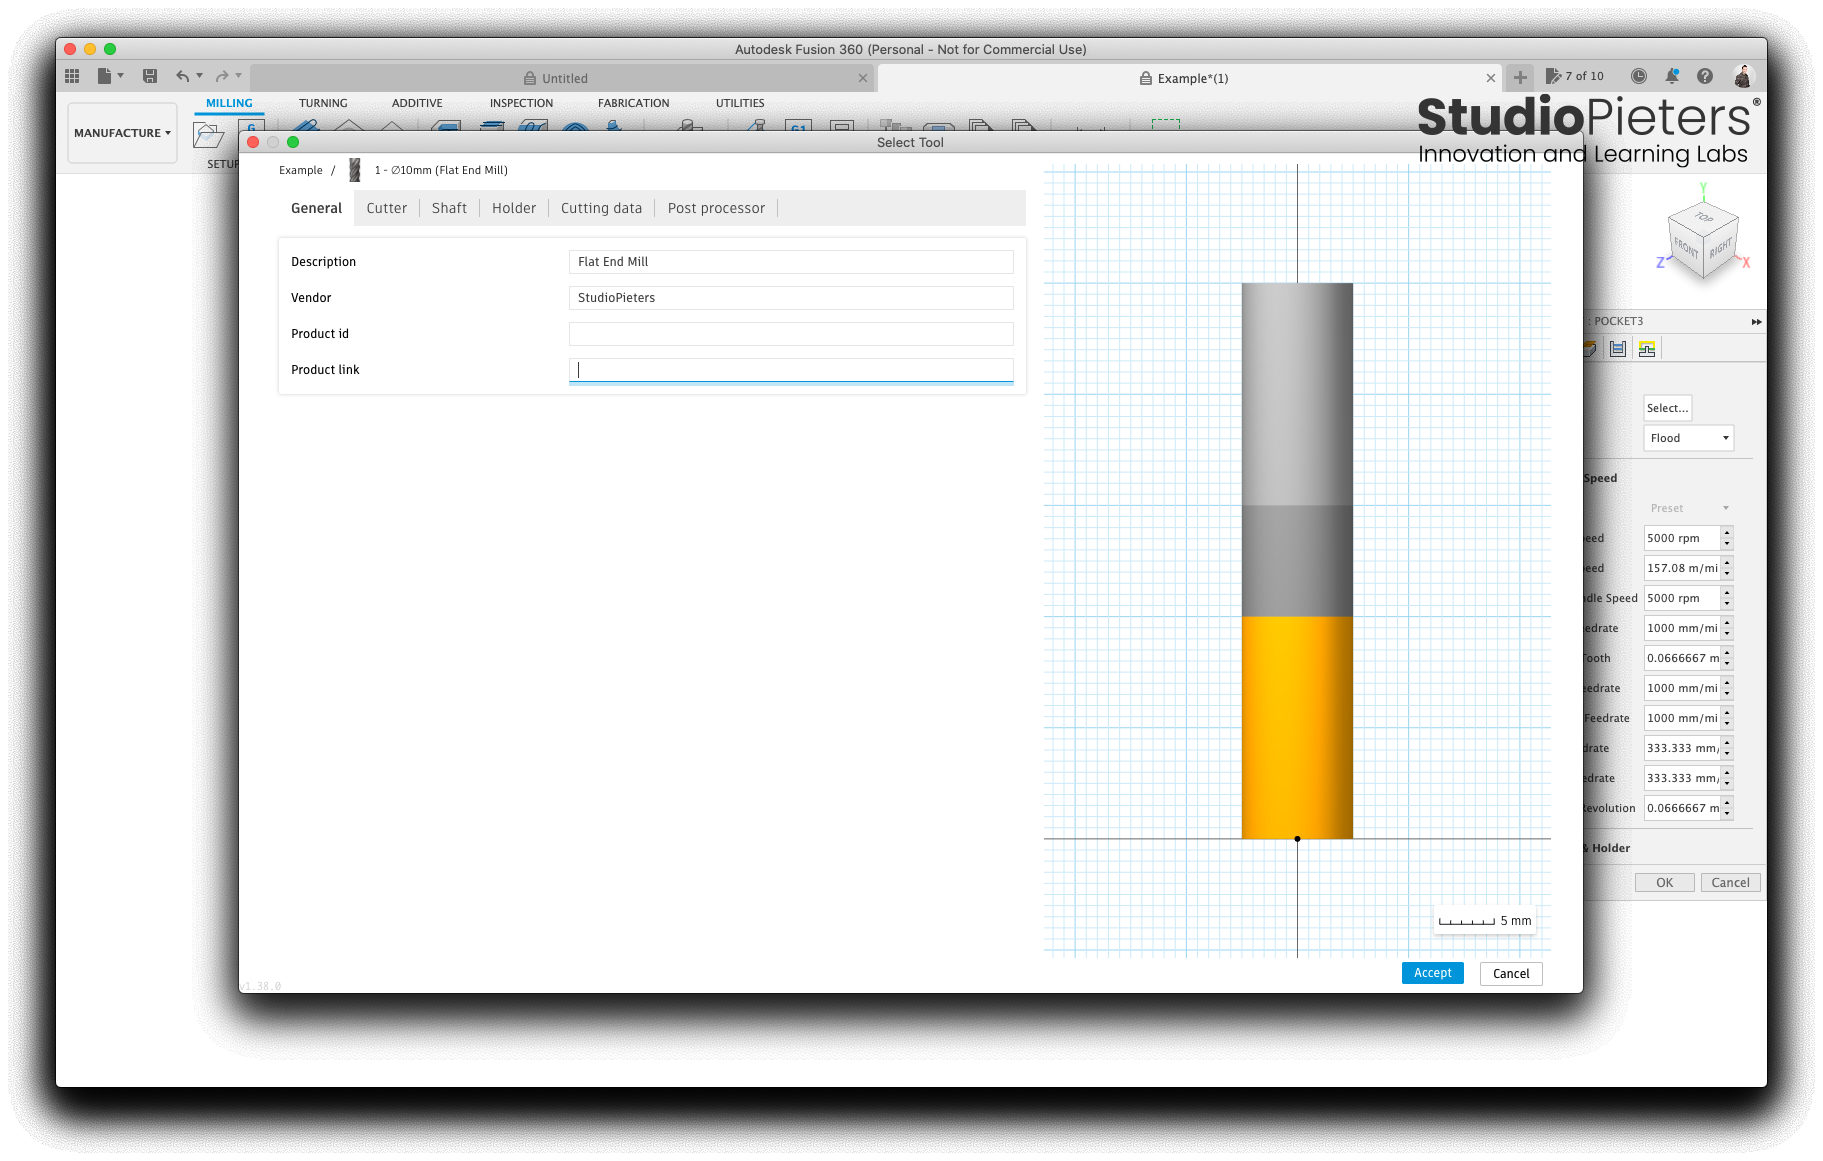1823x1161 pixels.
Task: Click the Example breadcrumb link
Action: click(x=300, y=170)
